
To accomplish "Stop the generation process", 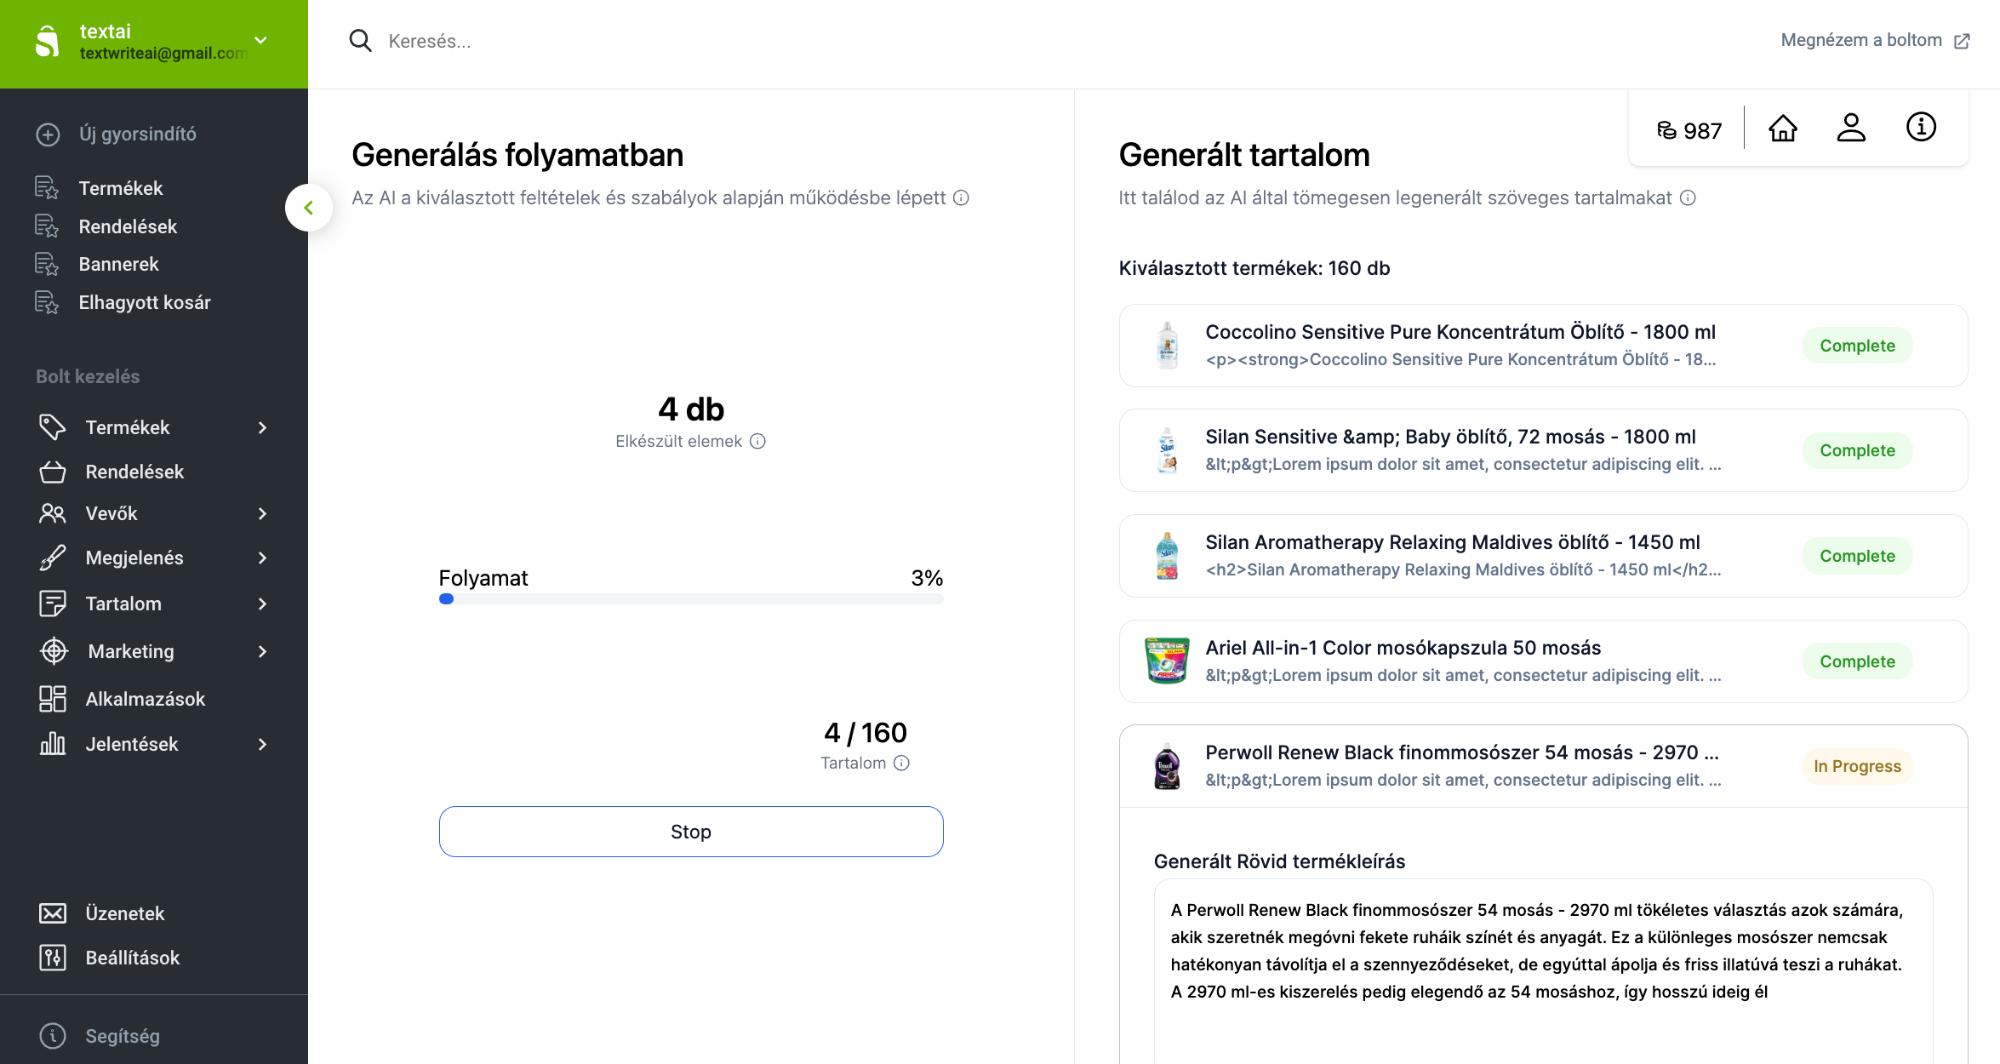I will (691, 832).
